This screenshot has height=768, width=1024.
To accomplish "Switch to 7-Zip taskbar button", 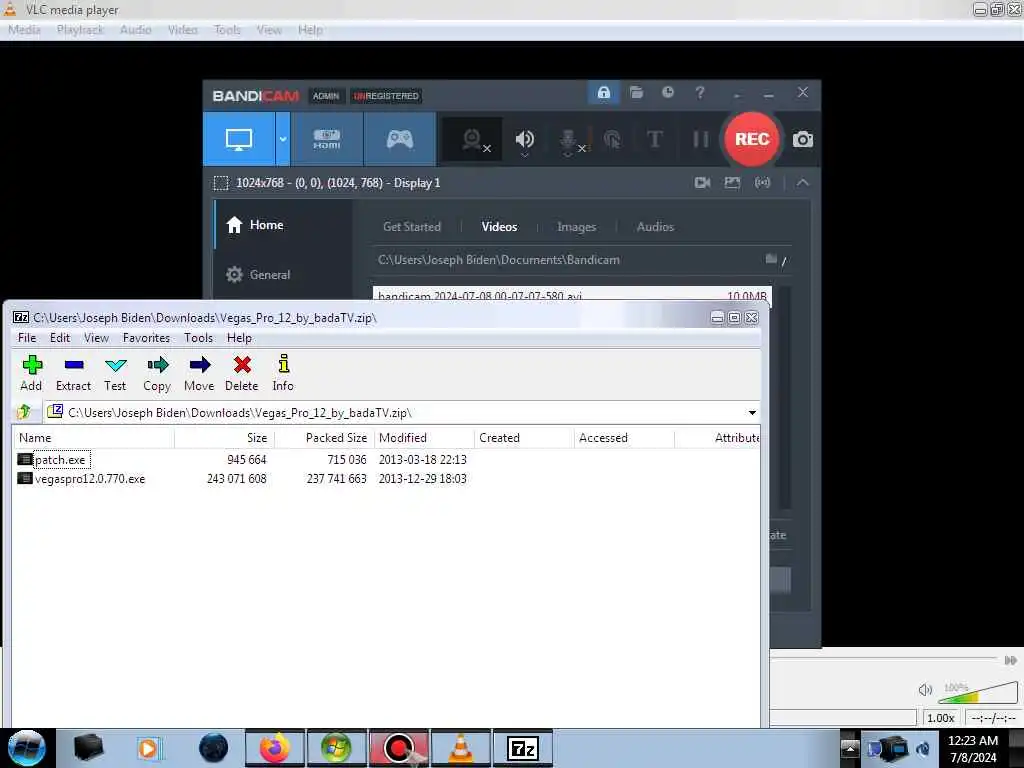I will 523,748.
